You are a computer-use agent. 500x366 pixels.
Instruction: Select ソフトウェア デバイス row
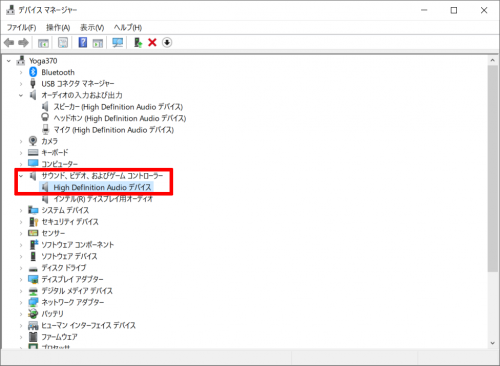pos(69,256)
